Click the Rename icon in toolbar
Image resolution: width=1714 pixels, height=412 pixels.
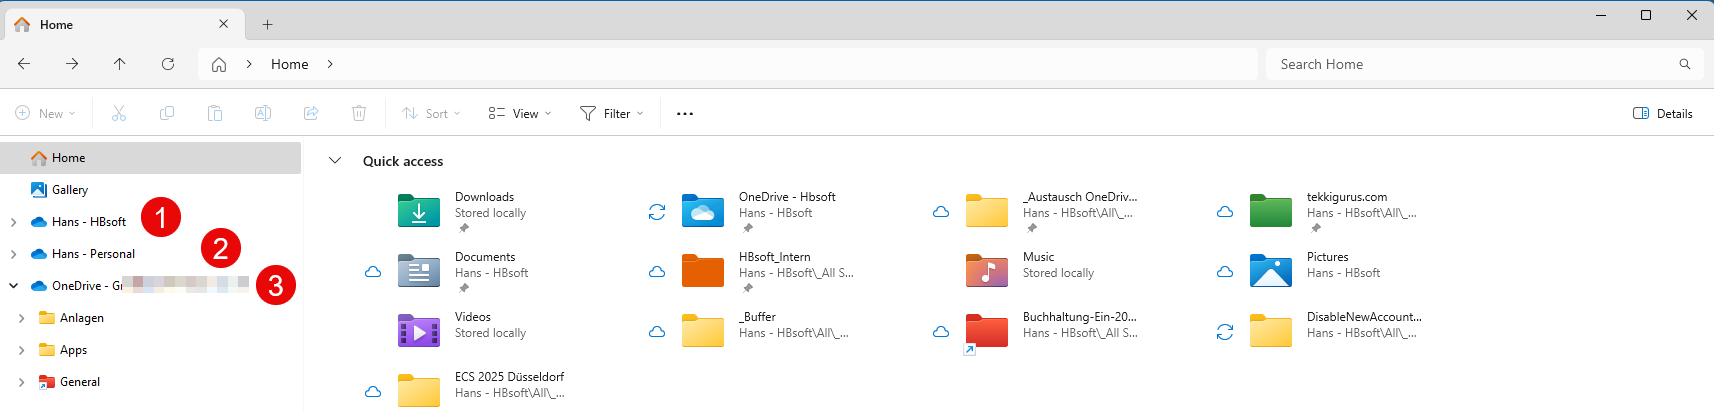[263, 114]
